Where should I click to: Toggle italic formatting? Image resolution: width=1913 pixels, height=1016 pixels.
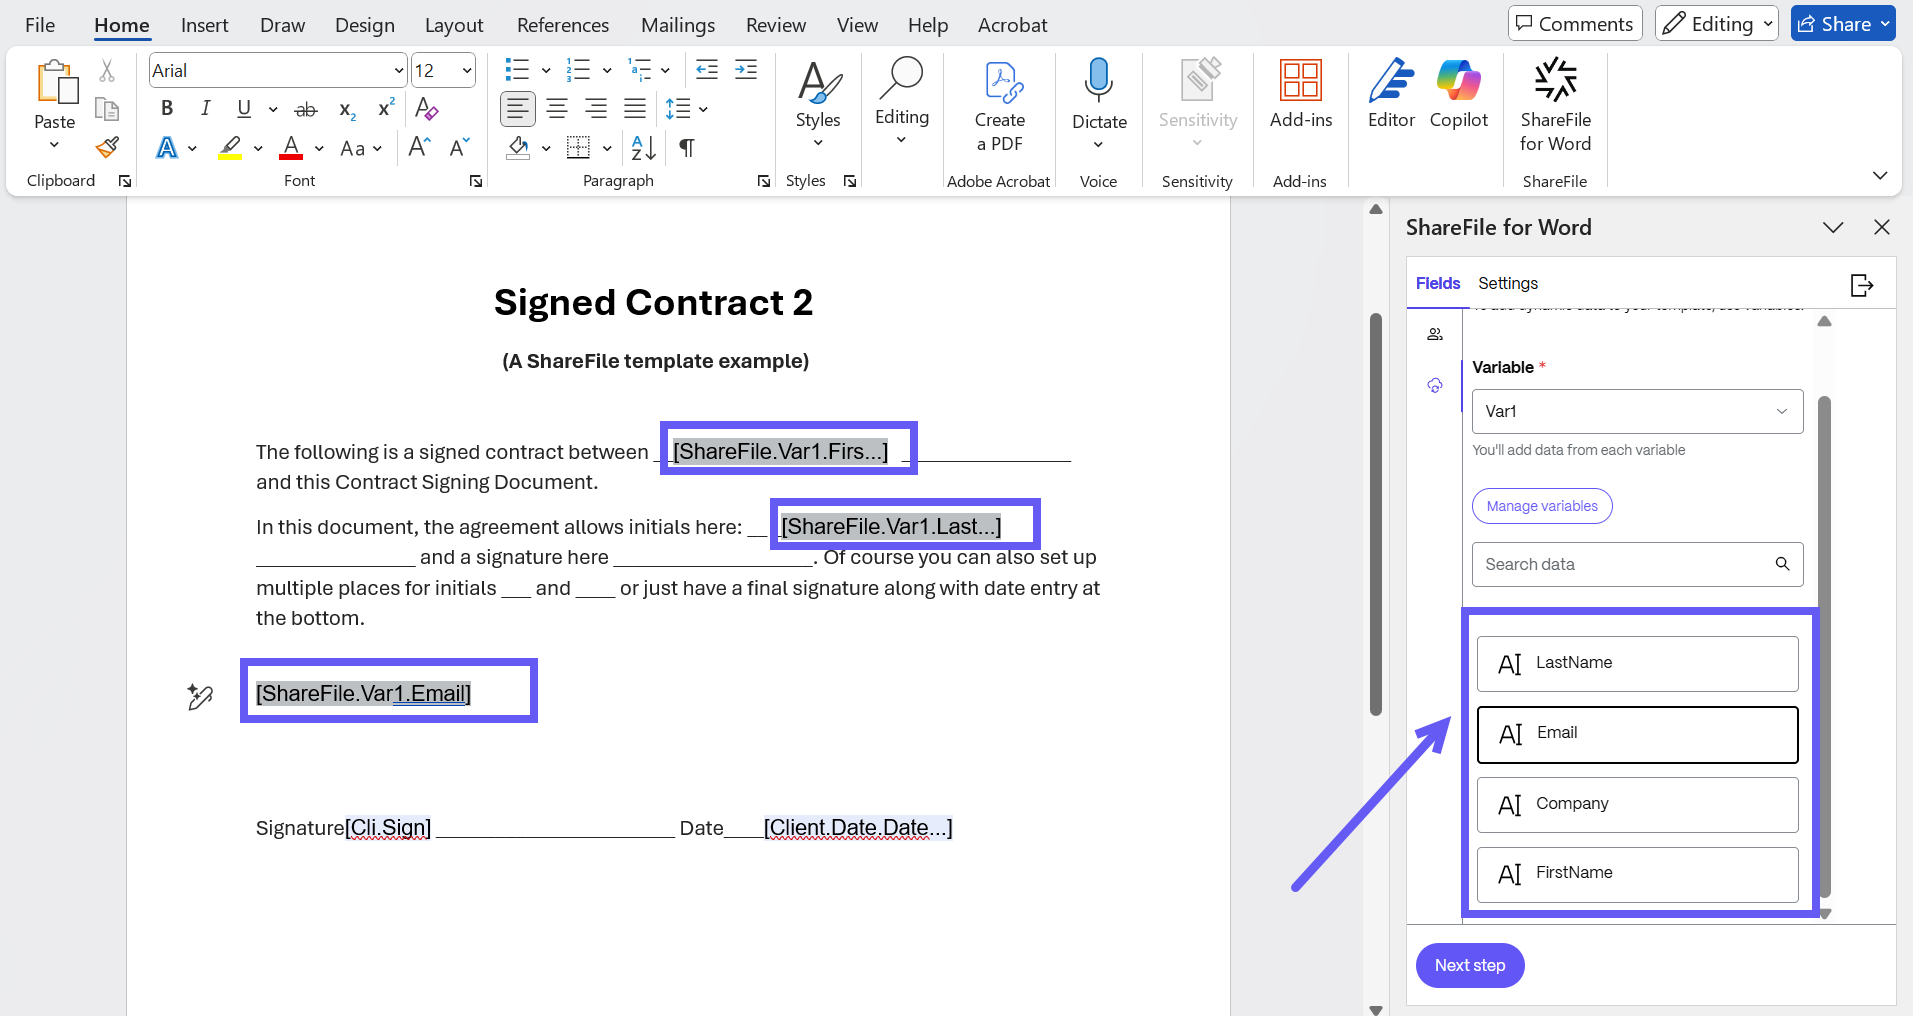tap(205, 108)
